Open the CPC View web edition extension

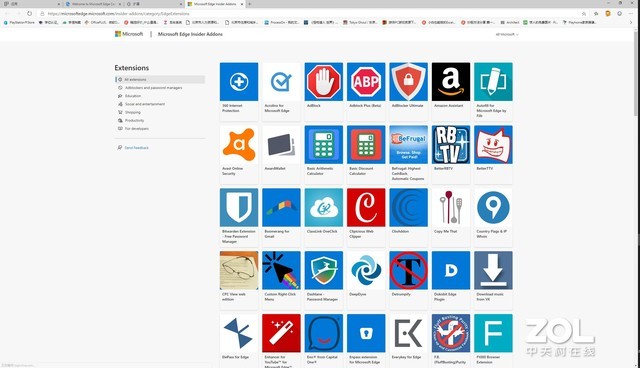239,279
